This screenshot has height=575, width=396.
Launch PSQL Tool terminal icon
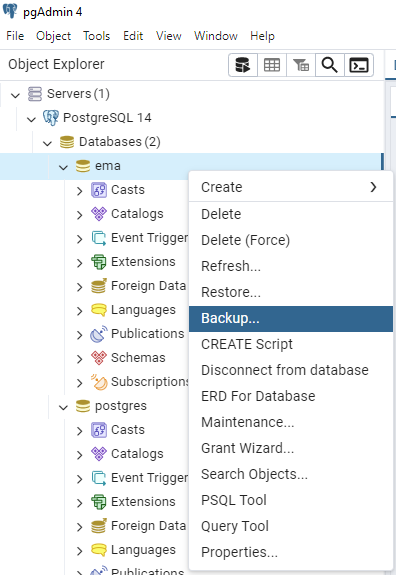[x=359, y=65]
